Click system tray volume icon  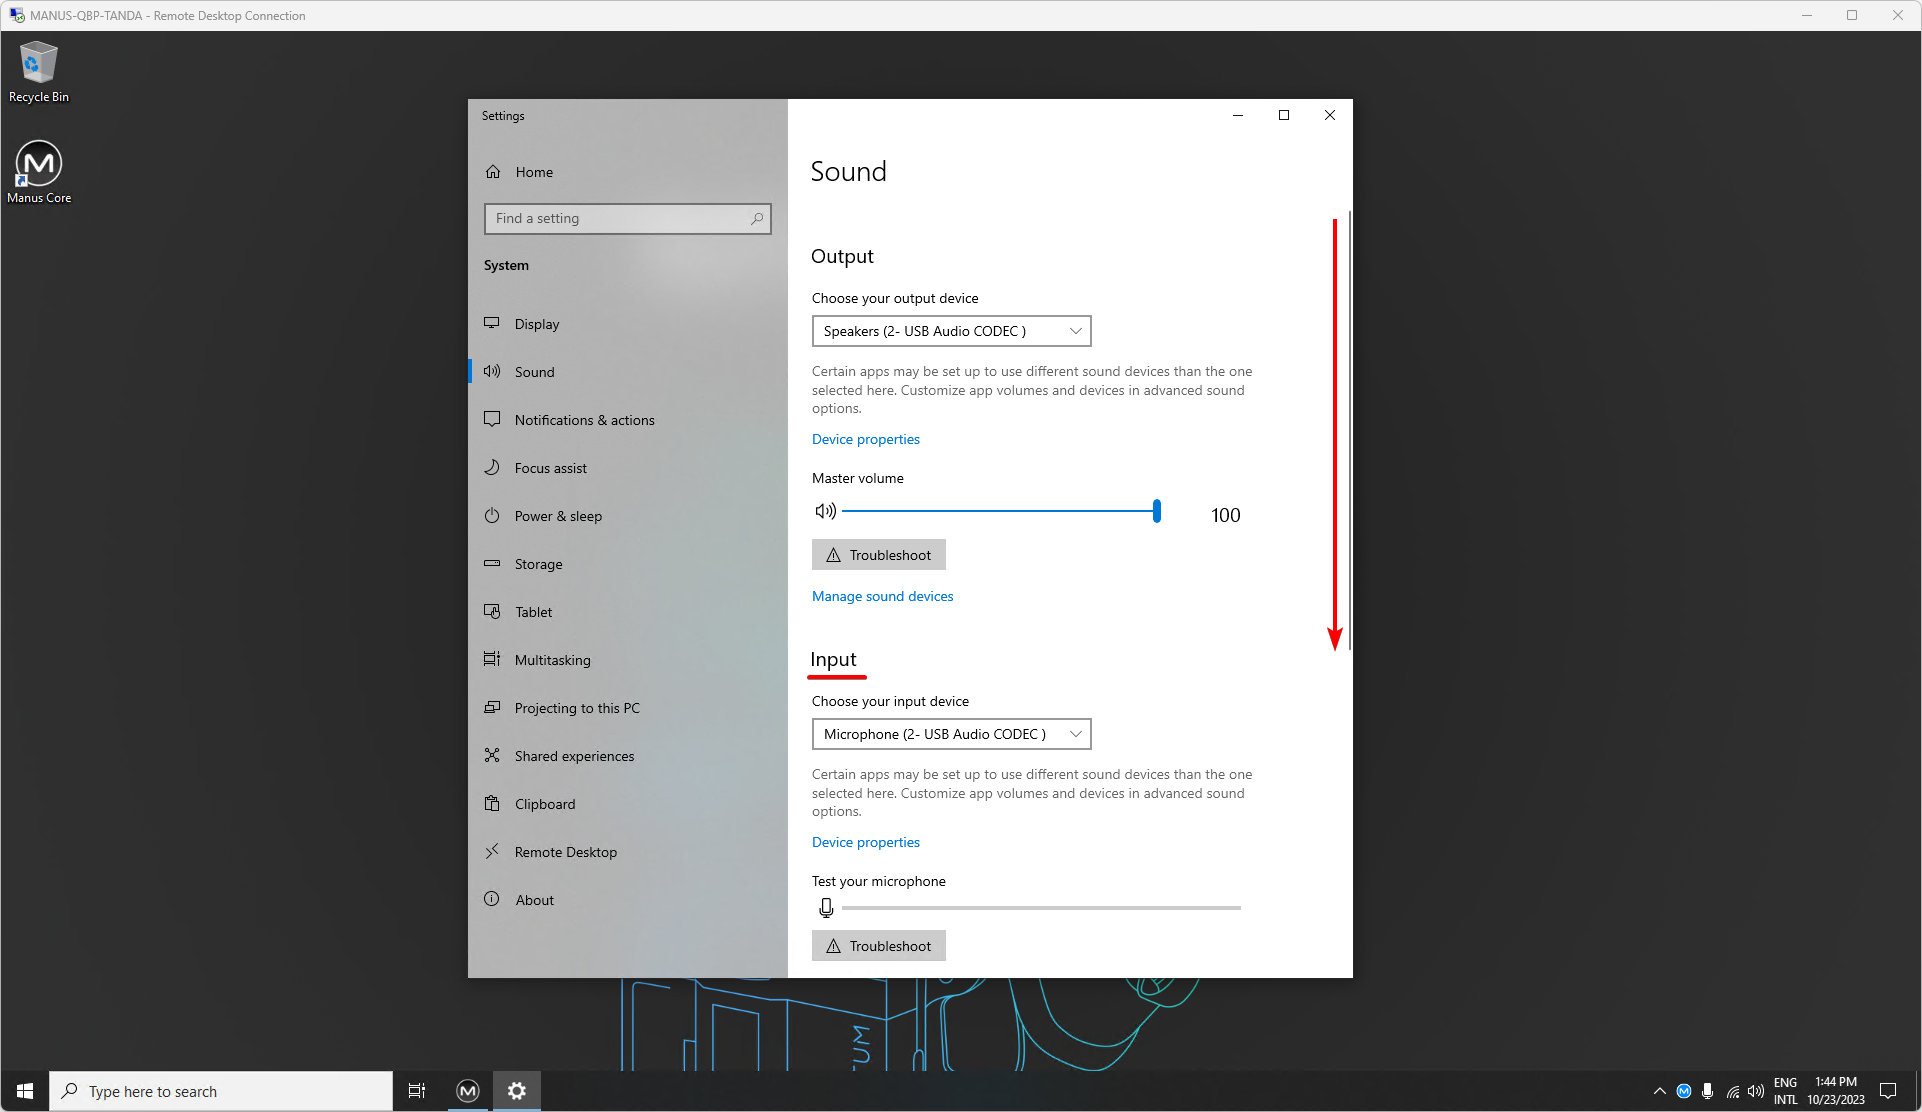[x=1755, y=1091]
